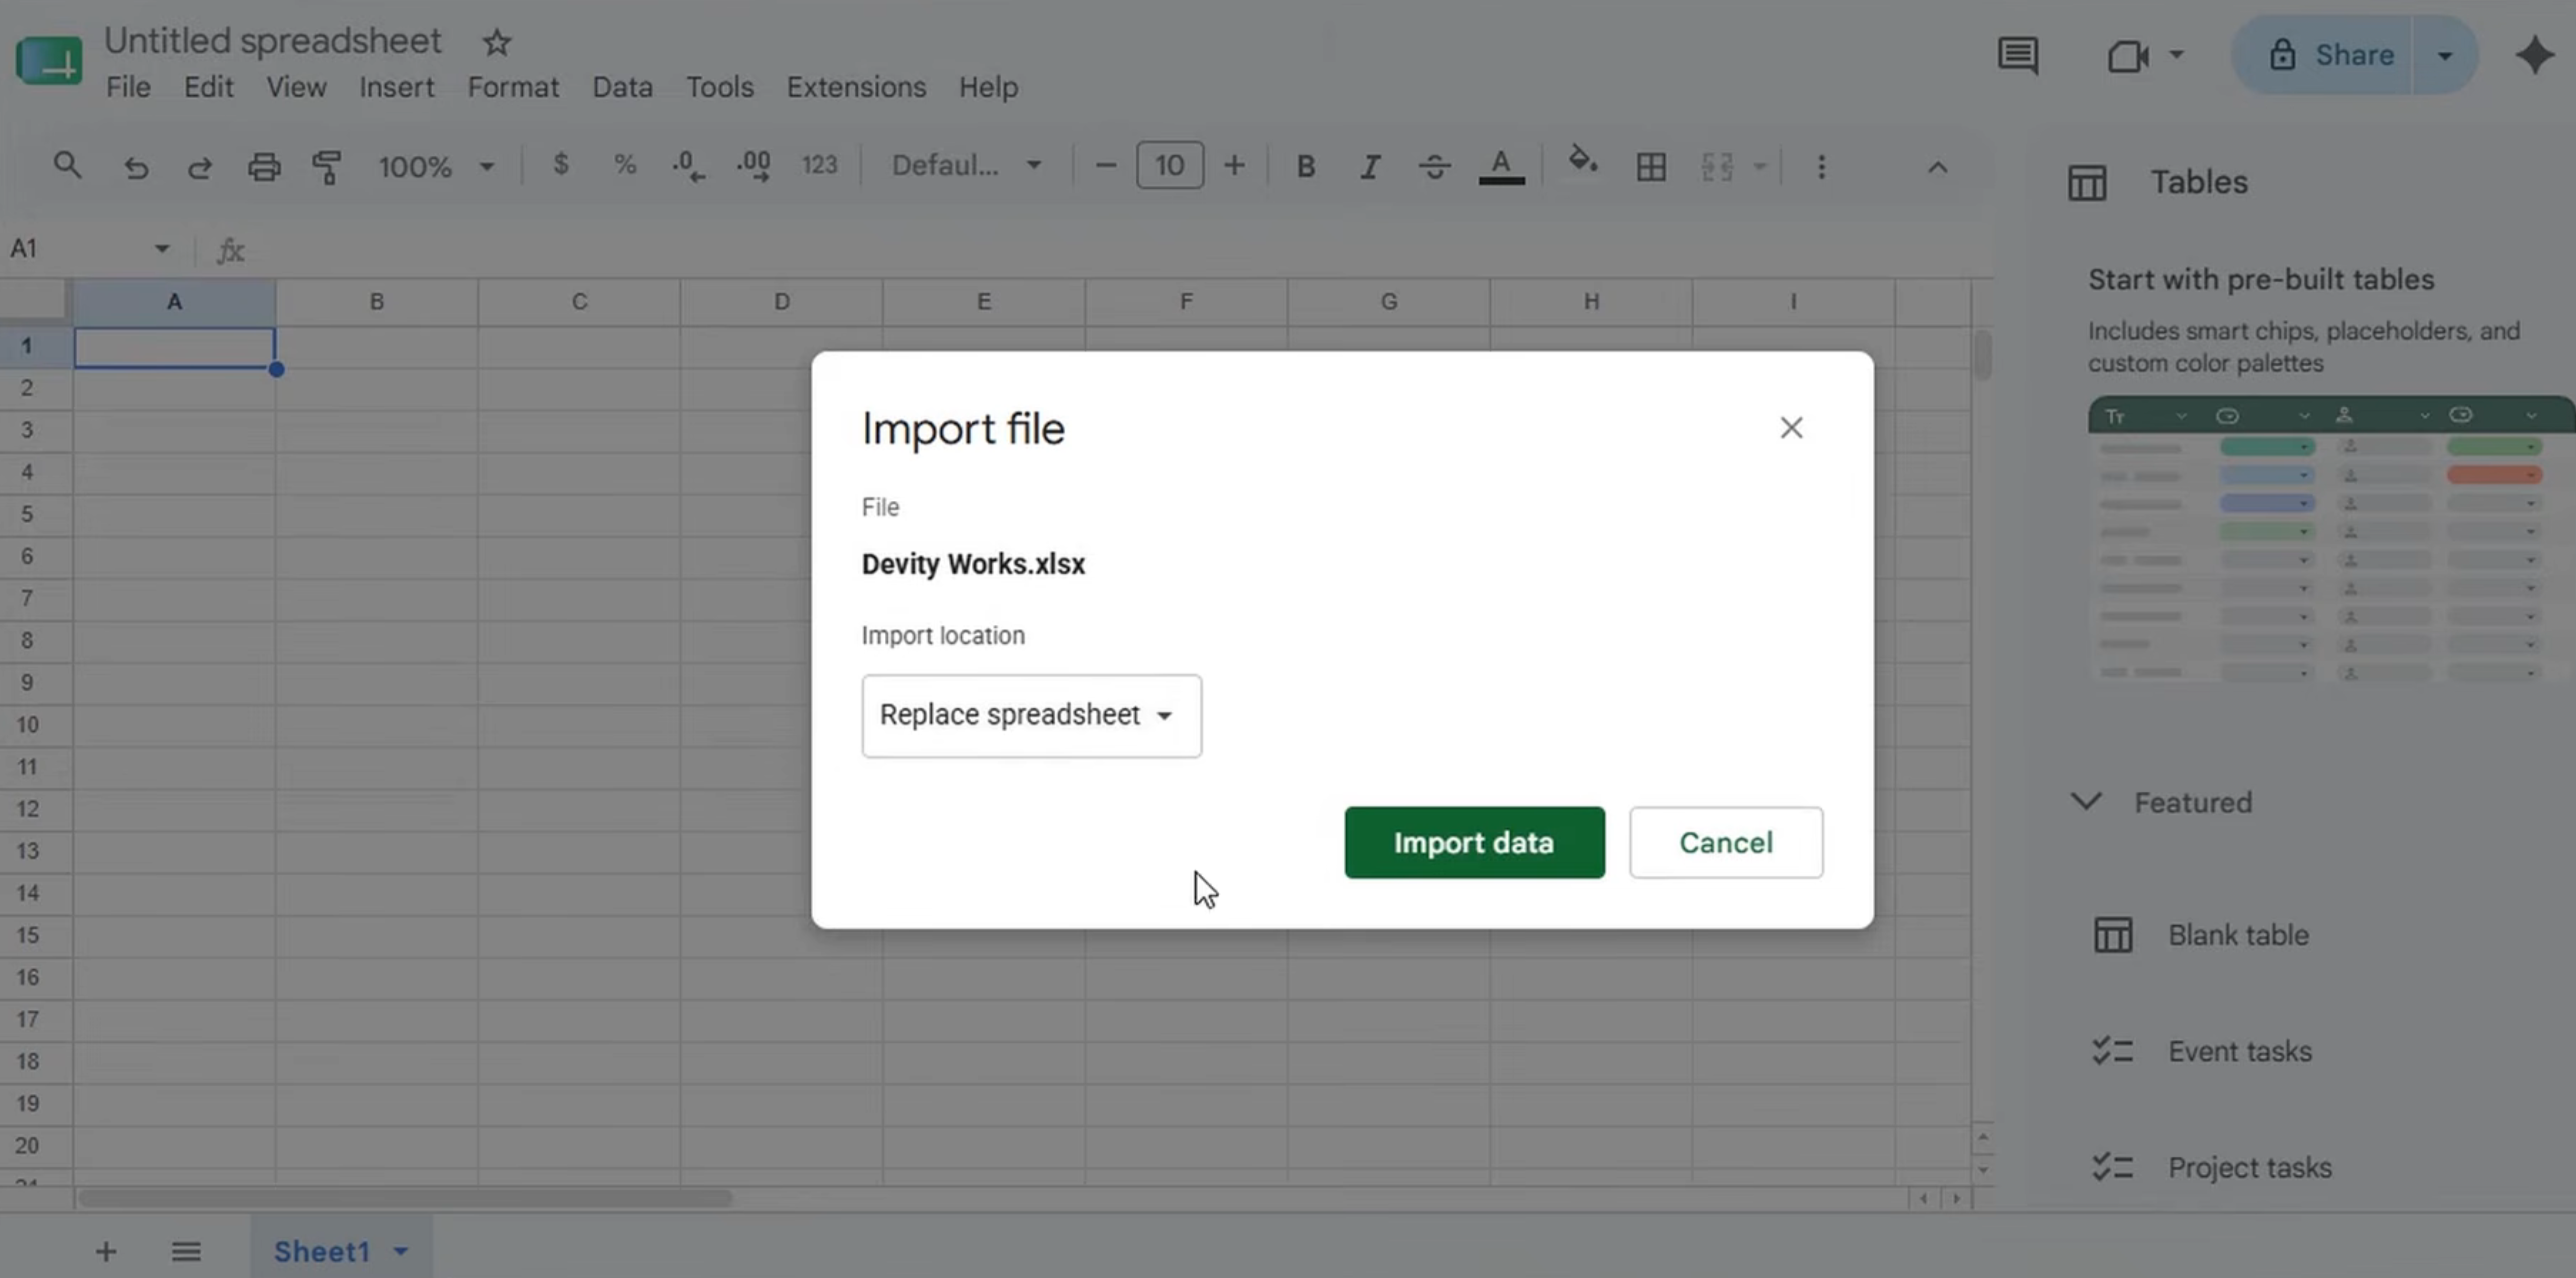Viewport: 2576px width, 1278px height.
Task: Click the formula bar
Action: 1120,249
